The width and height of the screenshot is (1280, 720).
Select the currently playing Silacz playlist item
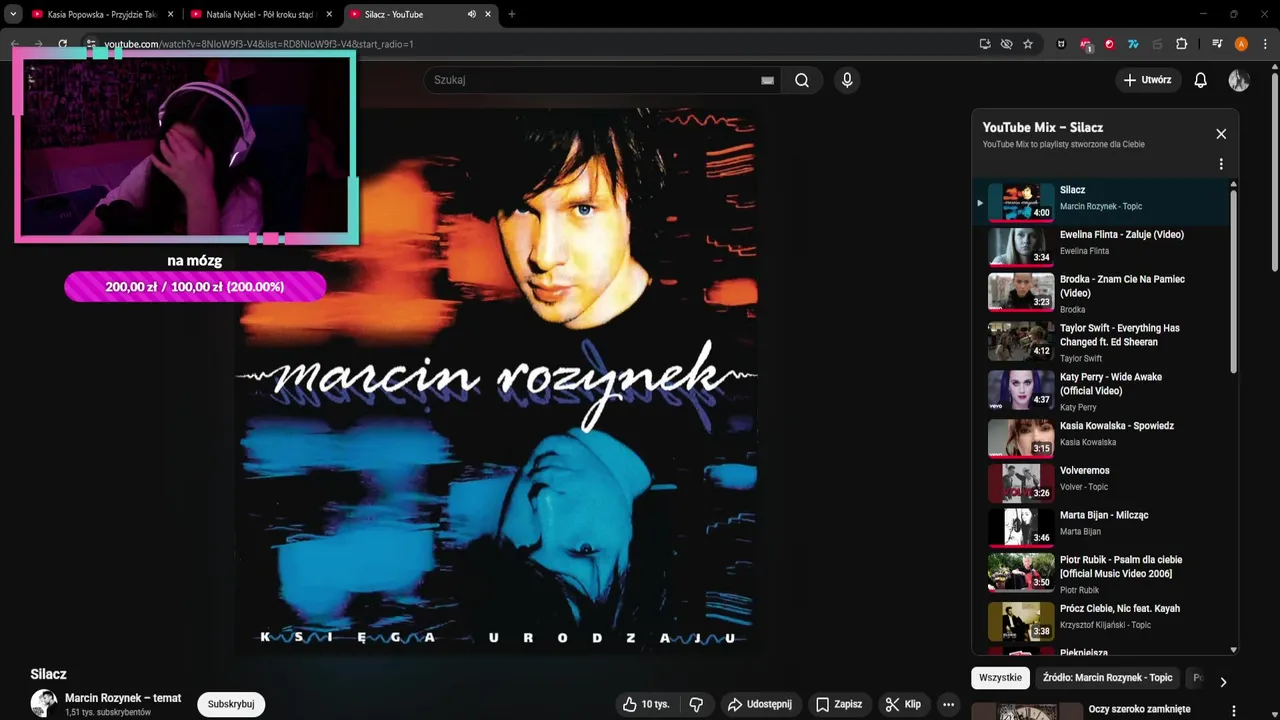coord(1104,201)
